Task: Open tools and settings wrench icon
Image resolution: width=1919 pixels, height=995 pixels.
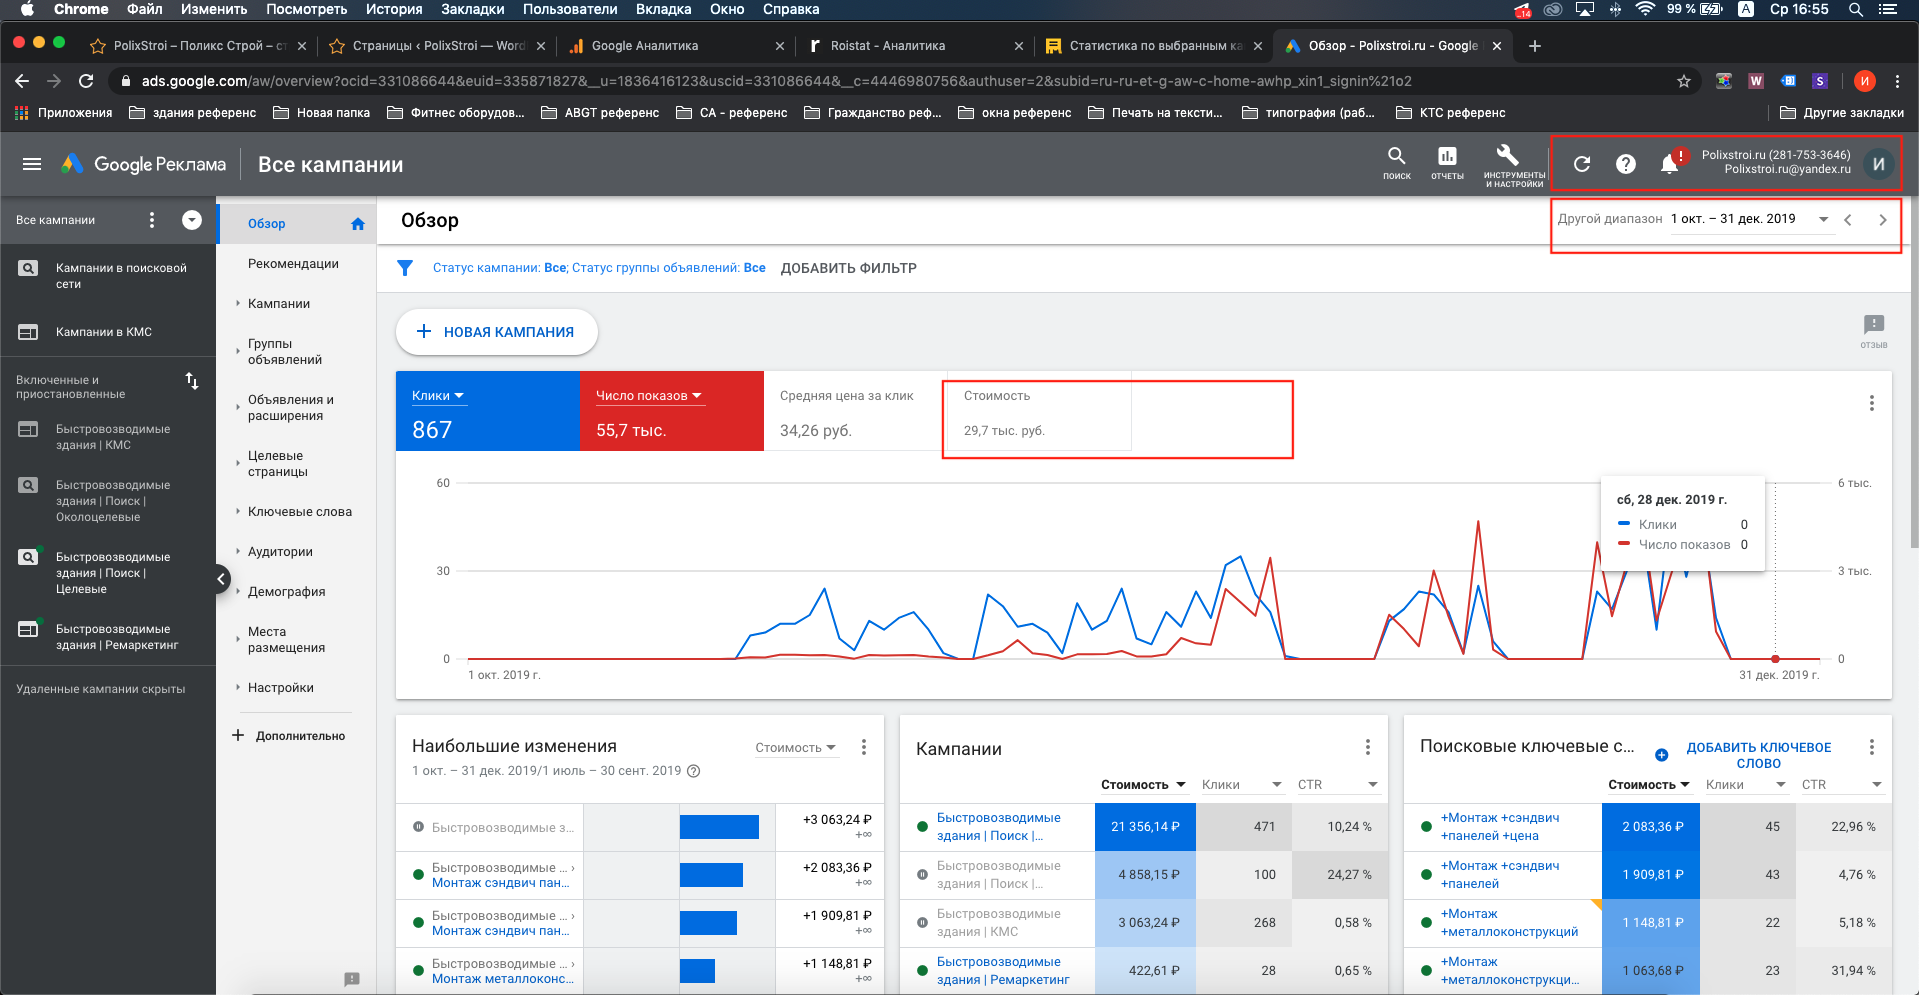Action: [1508, 155]
